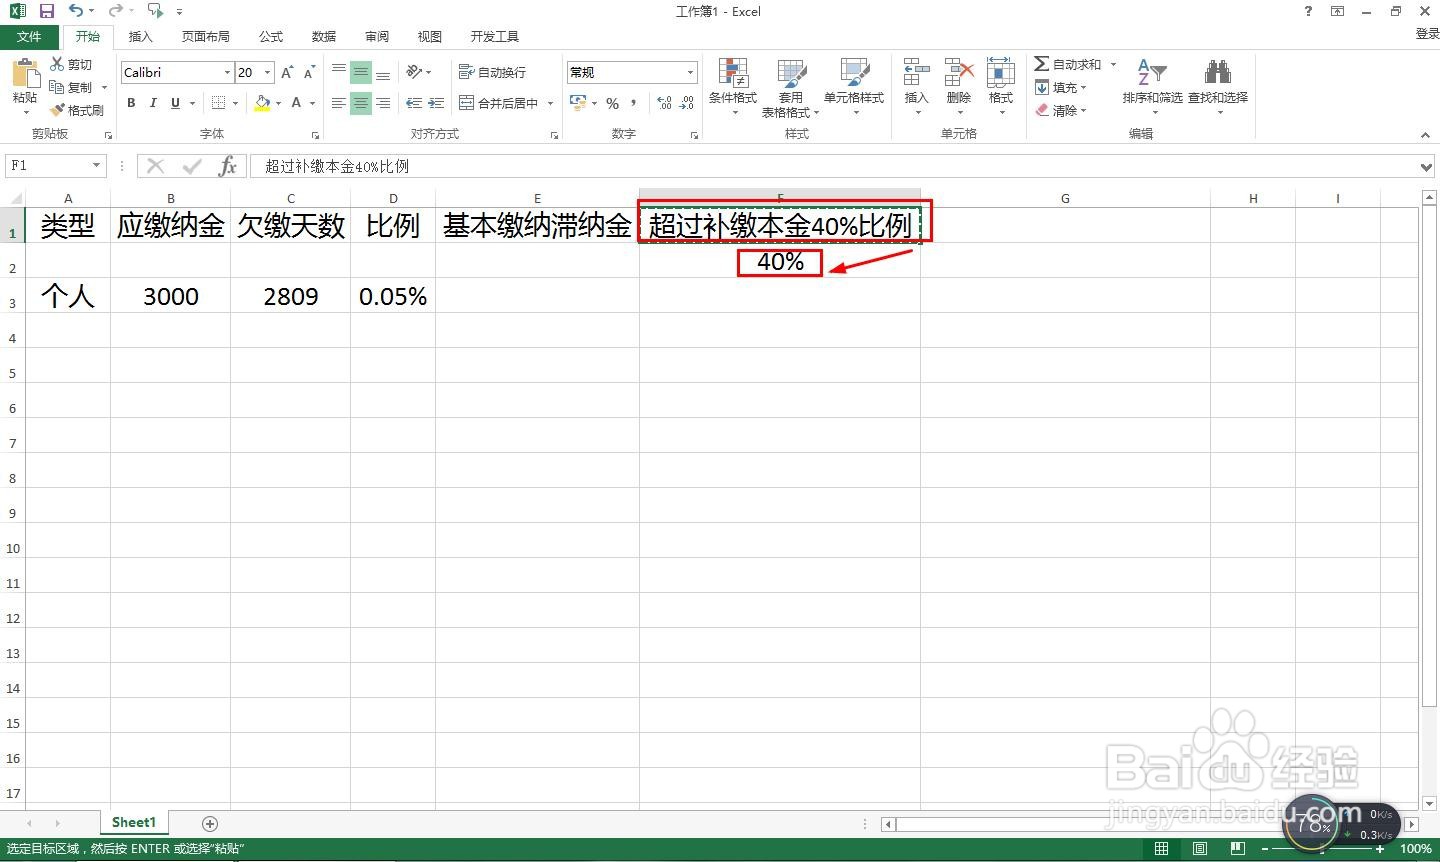The height and width of the screenshot is (862, 1440).
Task: Click the Save icon in quick access toolbar
Action: coord(47,11)
